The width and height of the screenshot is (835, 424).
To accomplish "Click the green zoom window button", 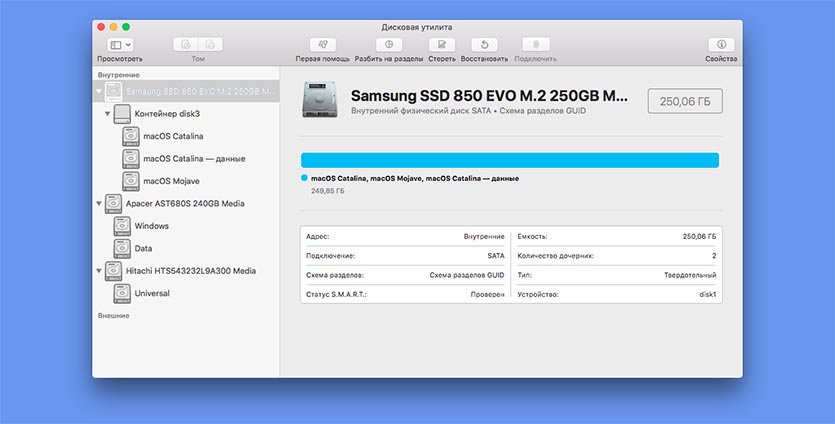I will (x=126, y=27).
